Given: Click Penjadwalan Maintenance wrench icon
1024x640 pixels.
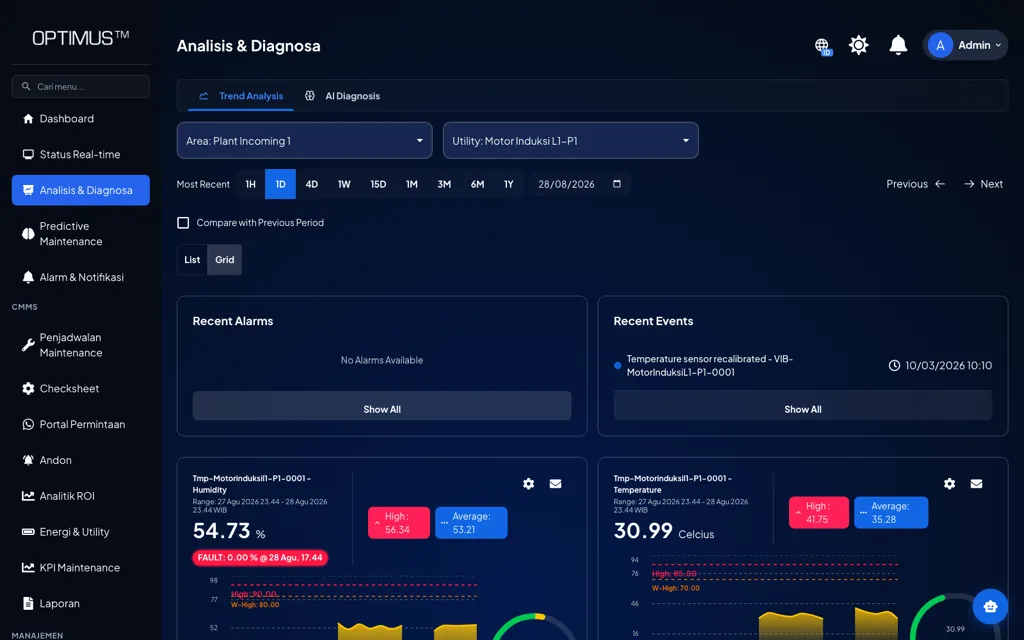Looking at the screenshot, I should click(x=28, y=345).
